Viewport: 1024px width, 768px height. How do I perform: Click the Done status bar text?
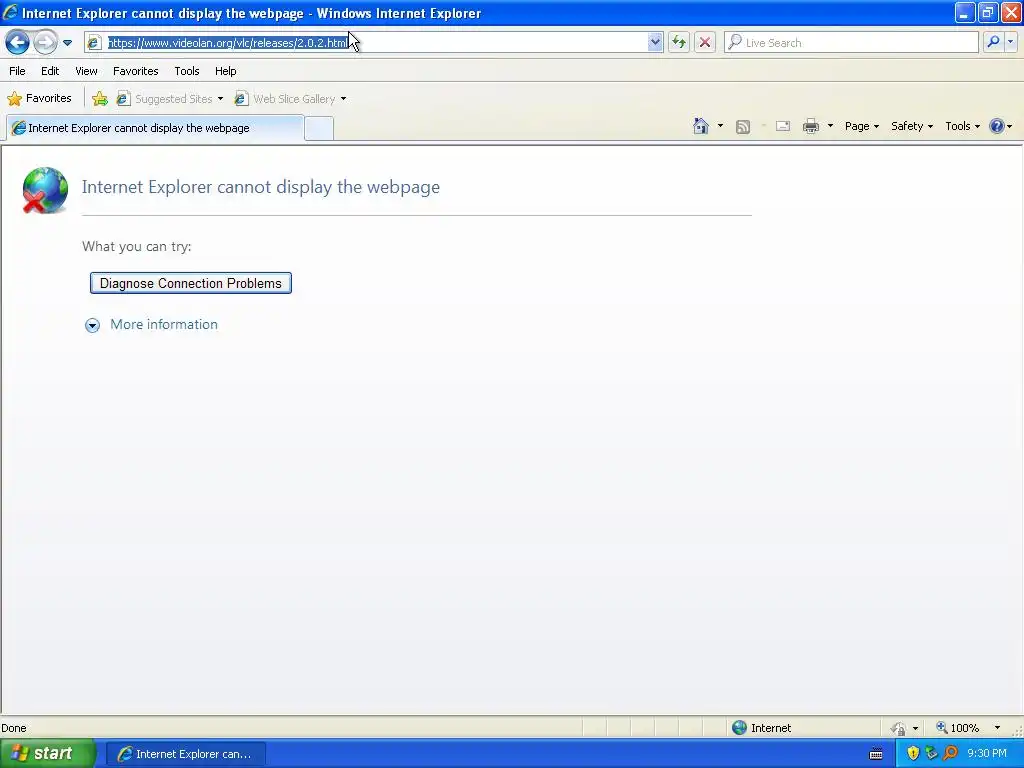(x=14, y=728)
